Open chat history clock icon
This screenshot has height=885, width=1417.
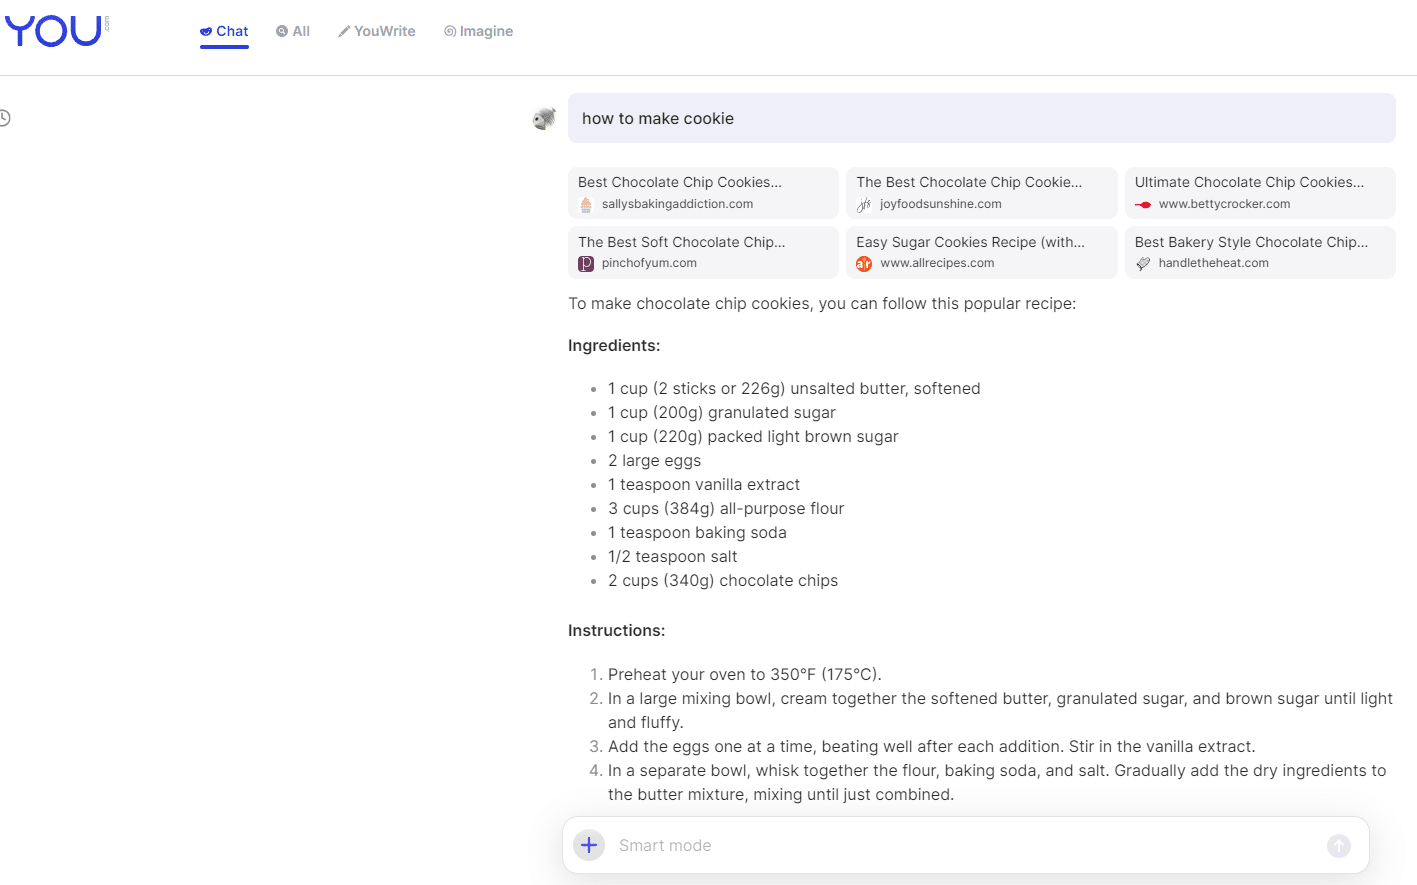pos(4,118)
